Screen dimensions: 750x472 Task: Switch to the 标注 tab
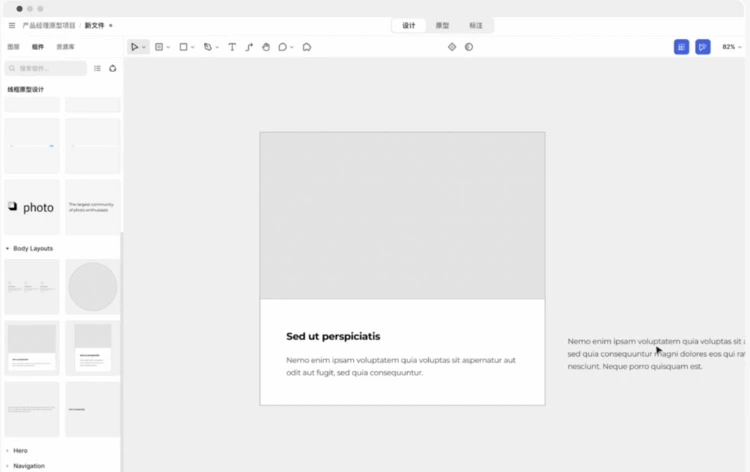point(476,25)
